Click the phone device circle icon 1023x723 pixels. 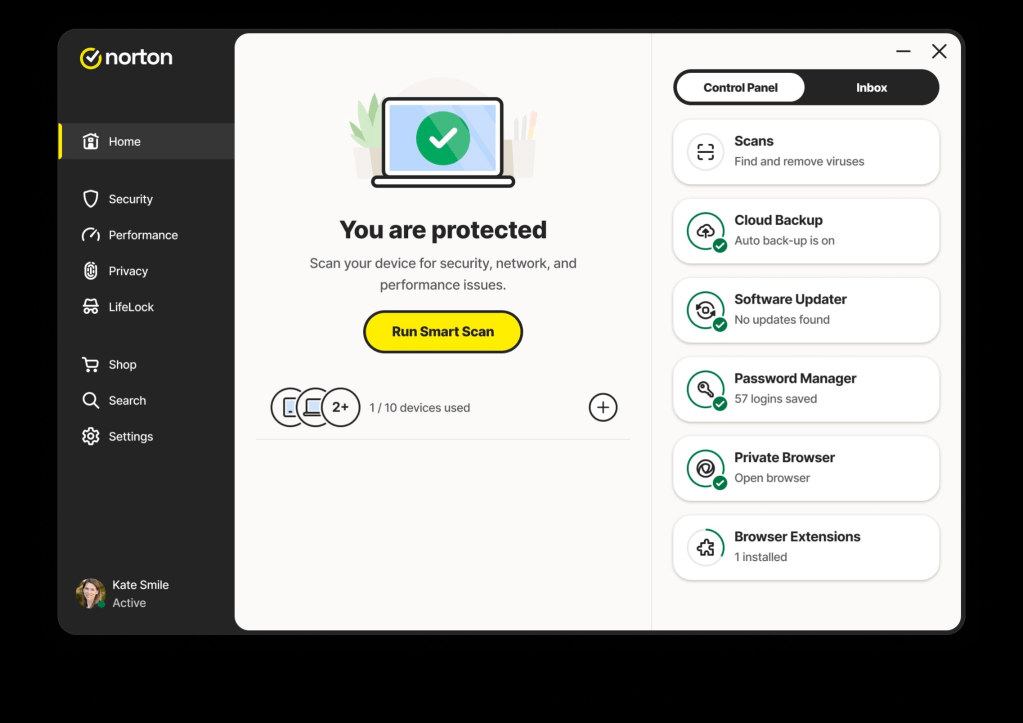click(x=286, y=407)
